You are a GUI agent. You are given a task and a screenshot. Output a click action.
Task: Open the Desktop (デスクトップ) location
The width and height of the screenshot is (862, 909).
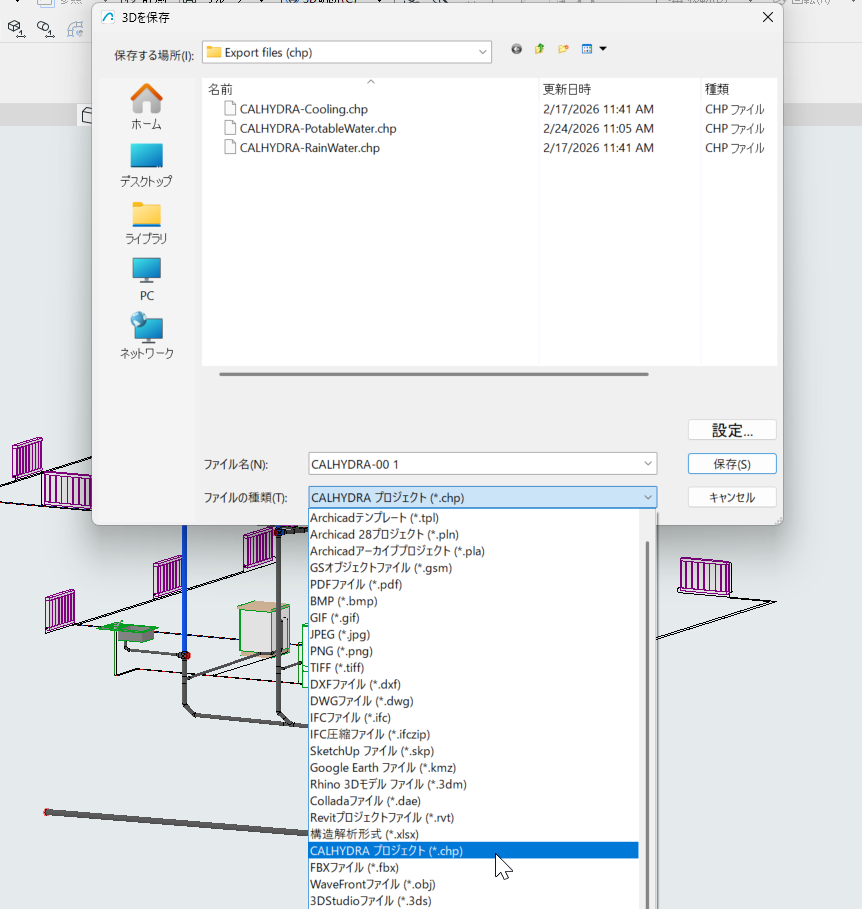(146, 165)
